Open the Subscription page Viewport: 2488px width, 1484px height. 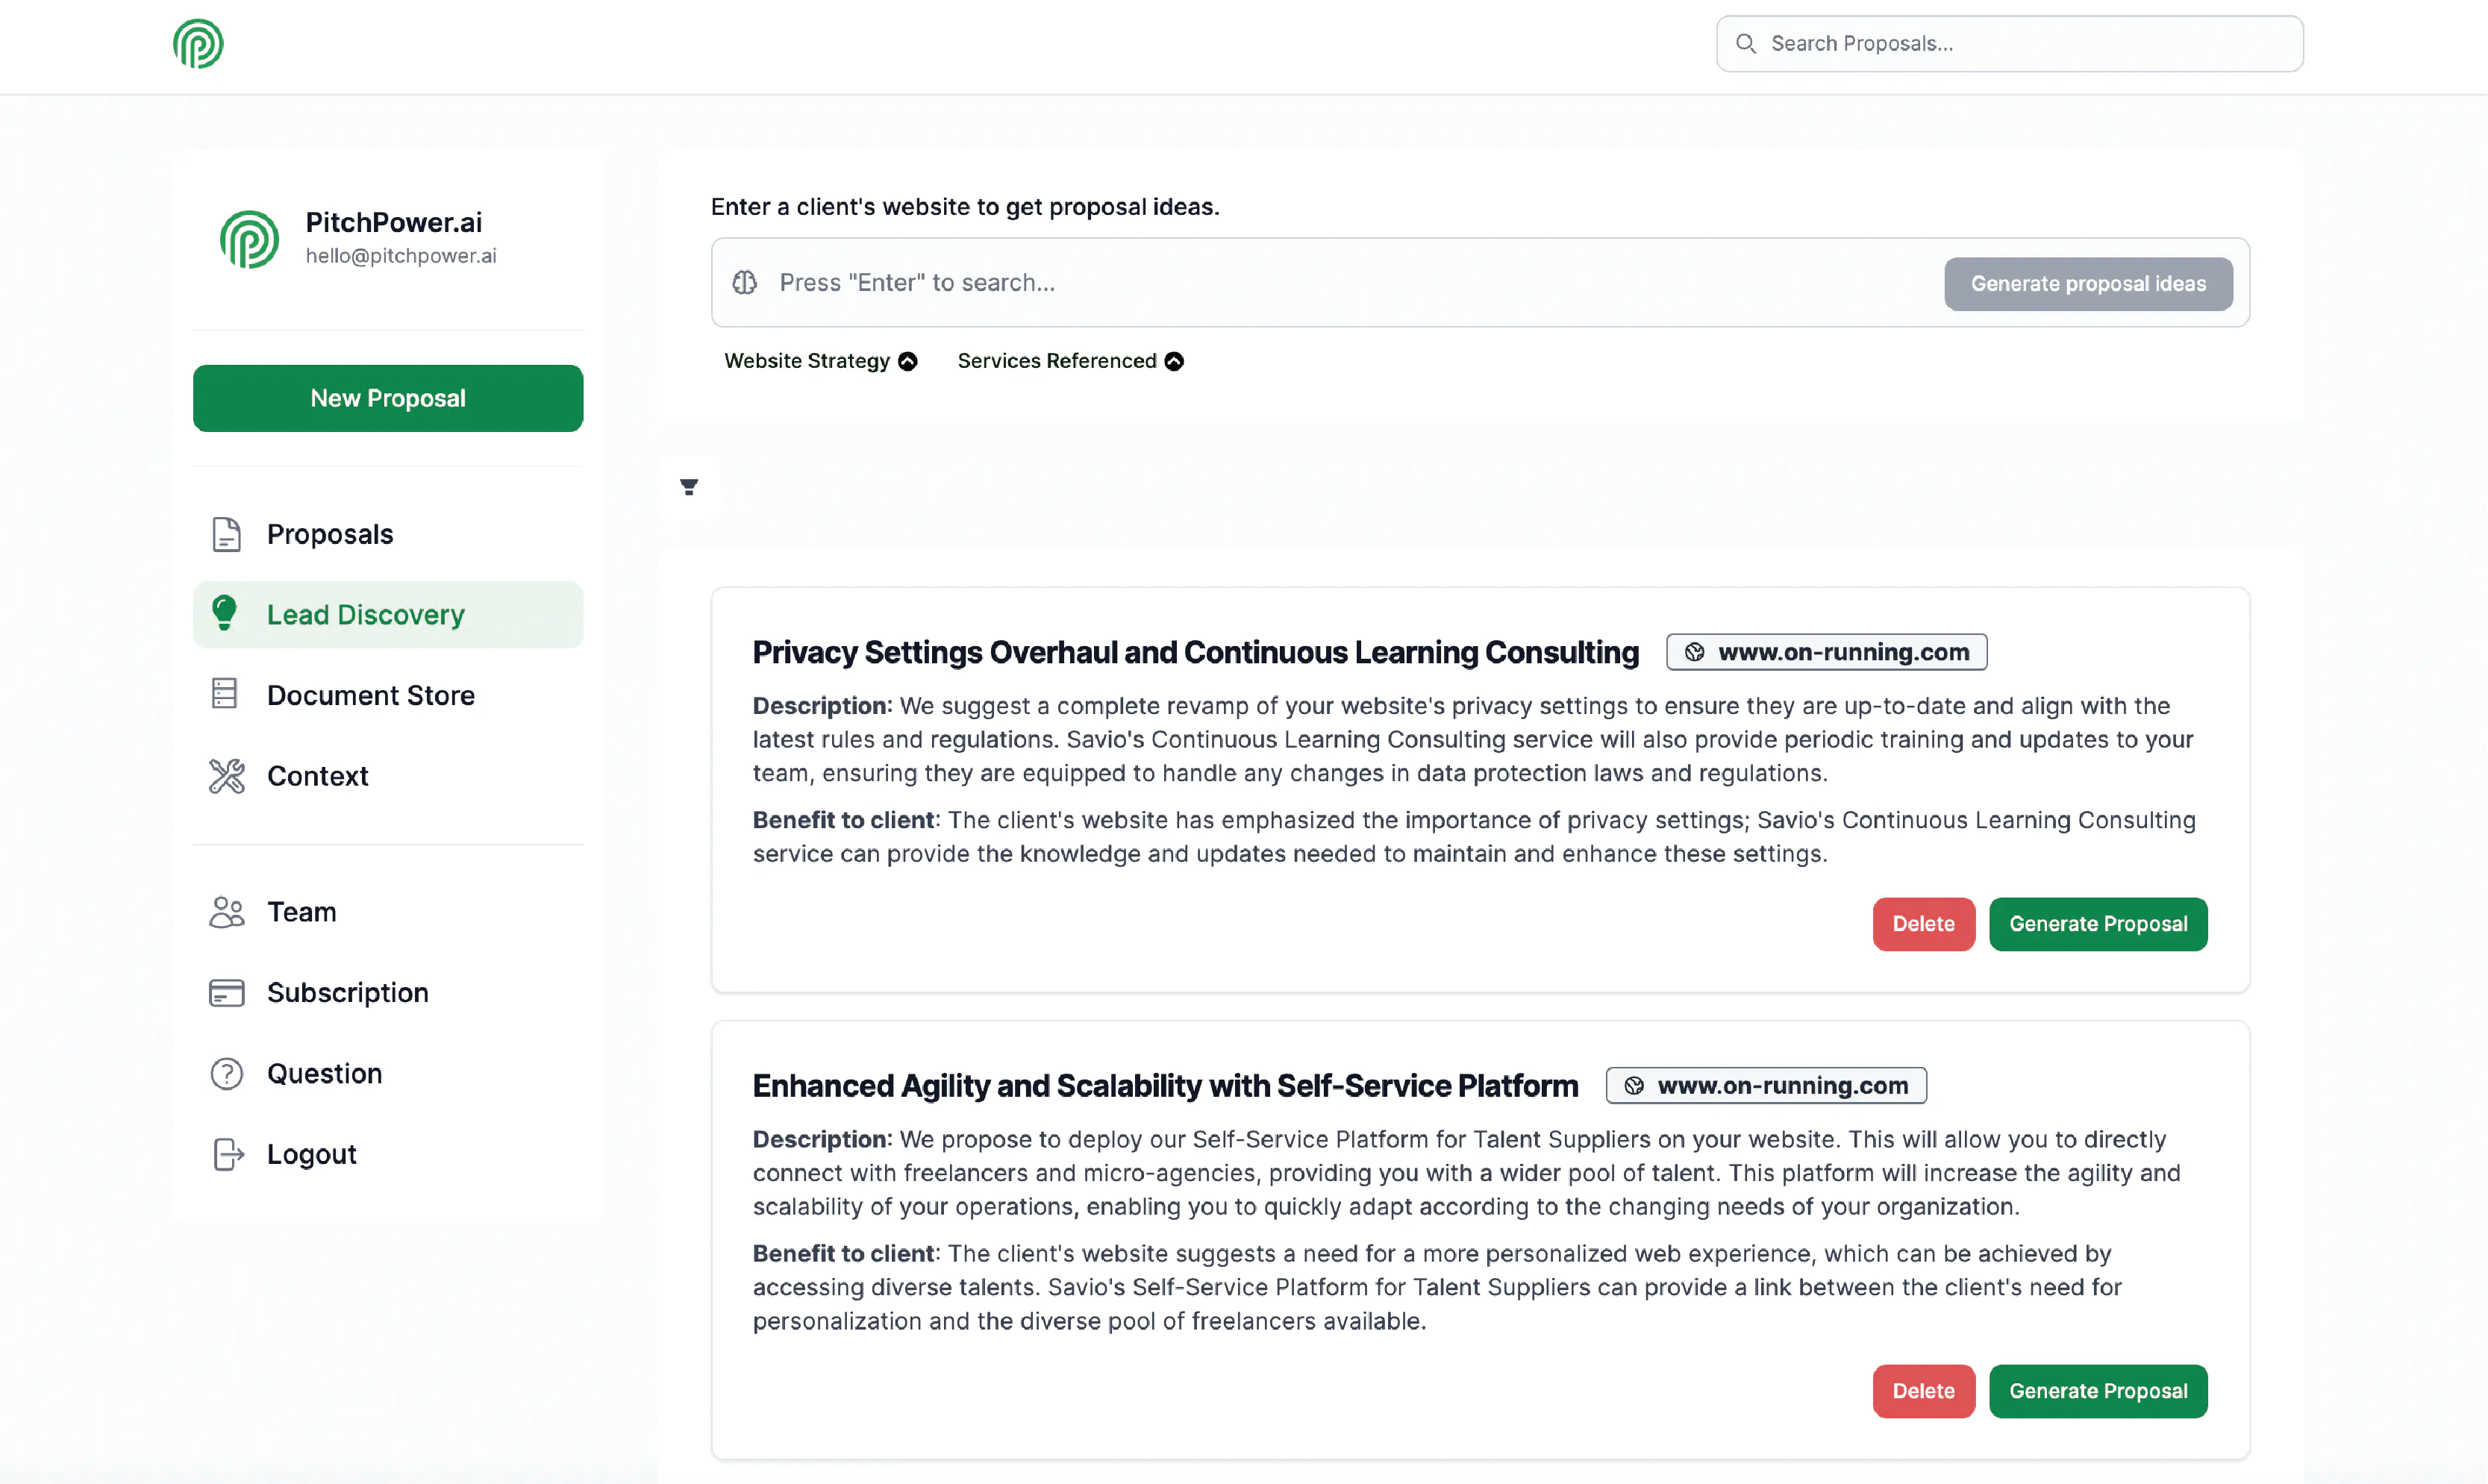tap(346, 992)
